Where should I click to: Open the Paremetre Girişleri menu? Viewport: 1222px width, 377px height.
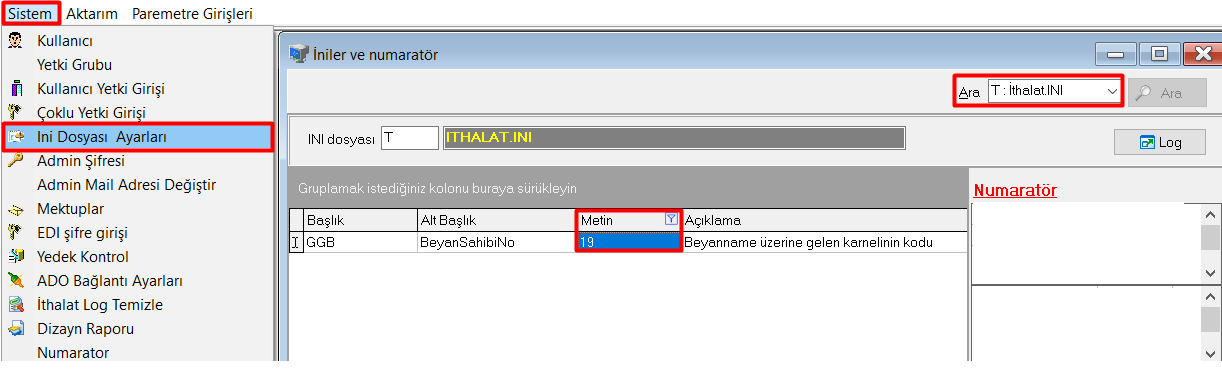pyautogui.click(x=192, y=14)
